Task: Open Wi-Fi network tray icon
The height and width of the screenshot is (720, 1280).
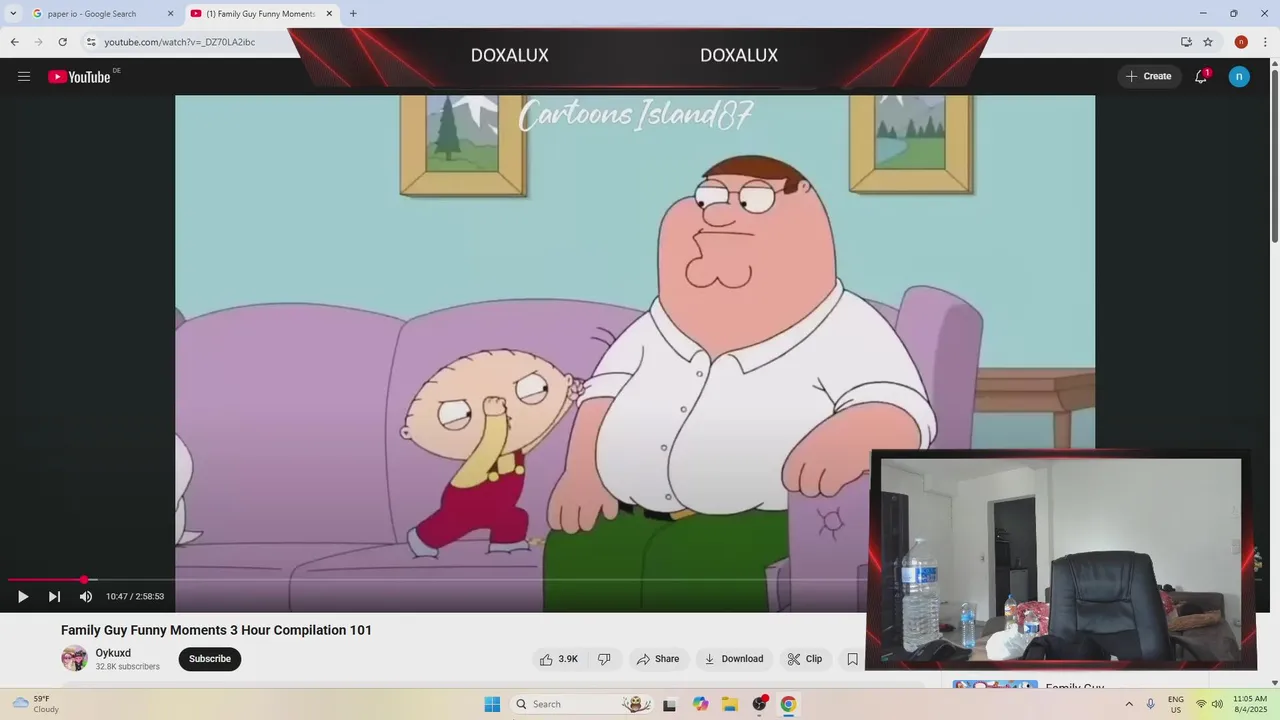Action: pyautogui.click(x=1201, y=704)
